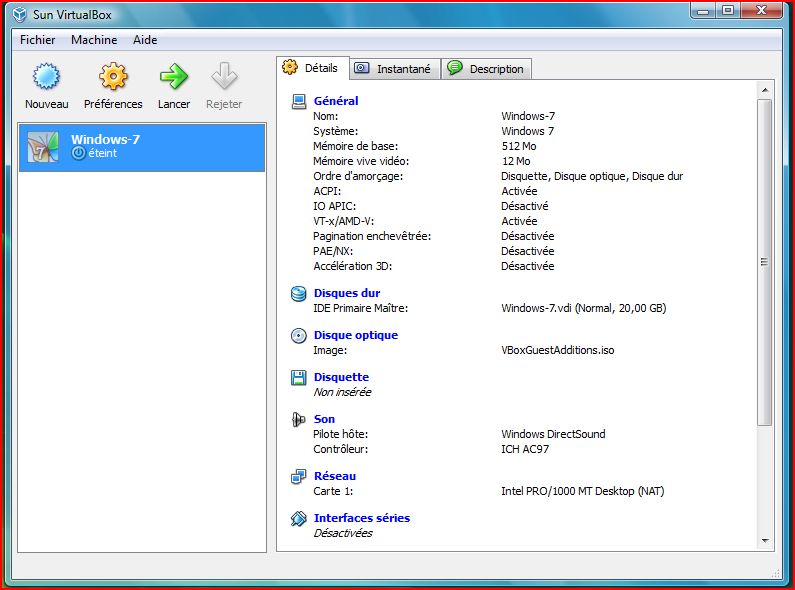This screenshot has width=795, height=590.
Task: Click the 12 Mo video memory value
Action: click(516, 161)
